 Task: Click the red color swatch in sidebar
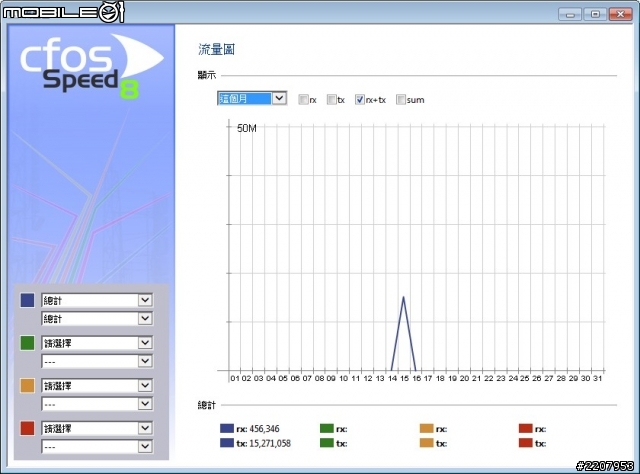tap(27, 428)
